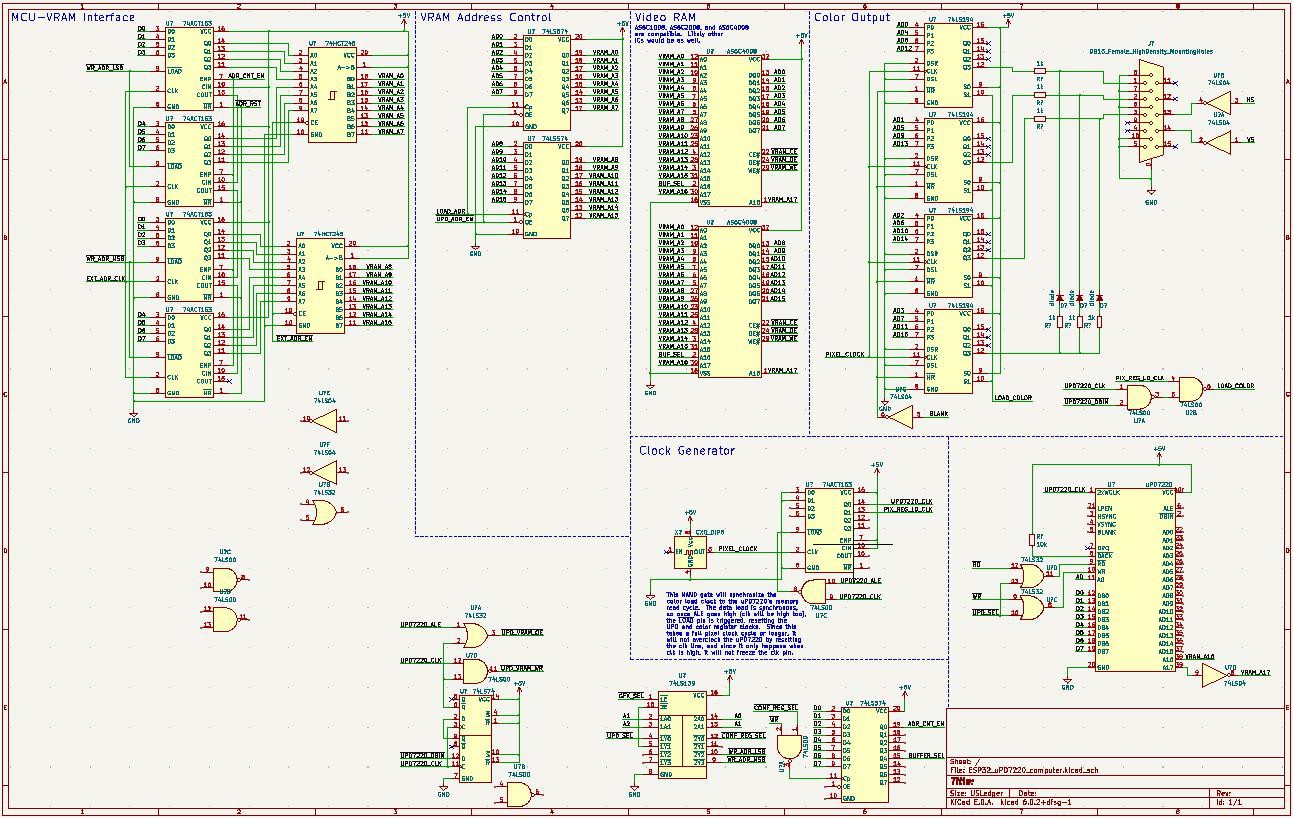Select the Clock Generator section heading

[x=686, y=450]
